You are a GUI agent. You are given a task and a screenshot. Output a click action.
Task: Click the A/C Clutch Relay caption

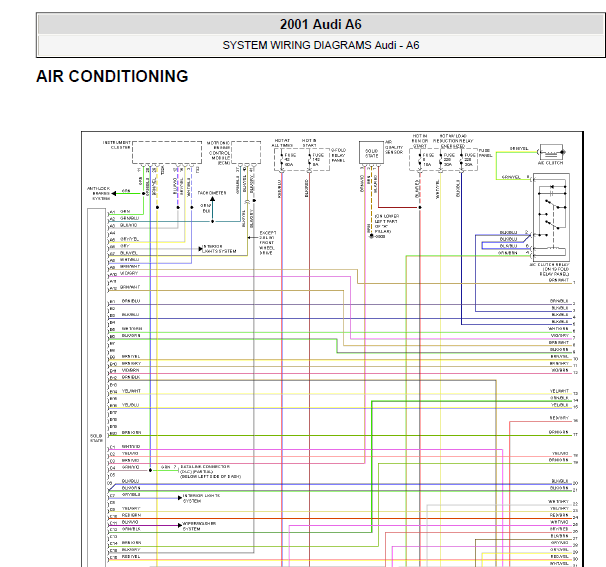pyautogui.click(x=549, y=269)
